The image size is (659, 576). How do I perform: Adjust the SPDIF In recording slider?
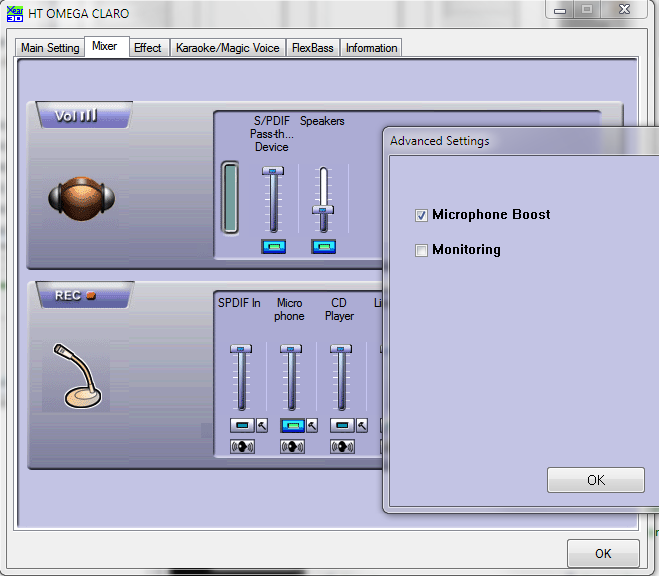(x=241, y=349)
